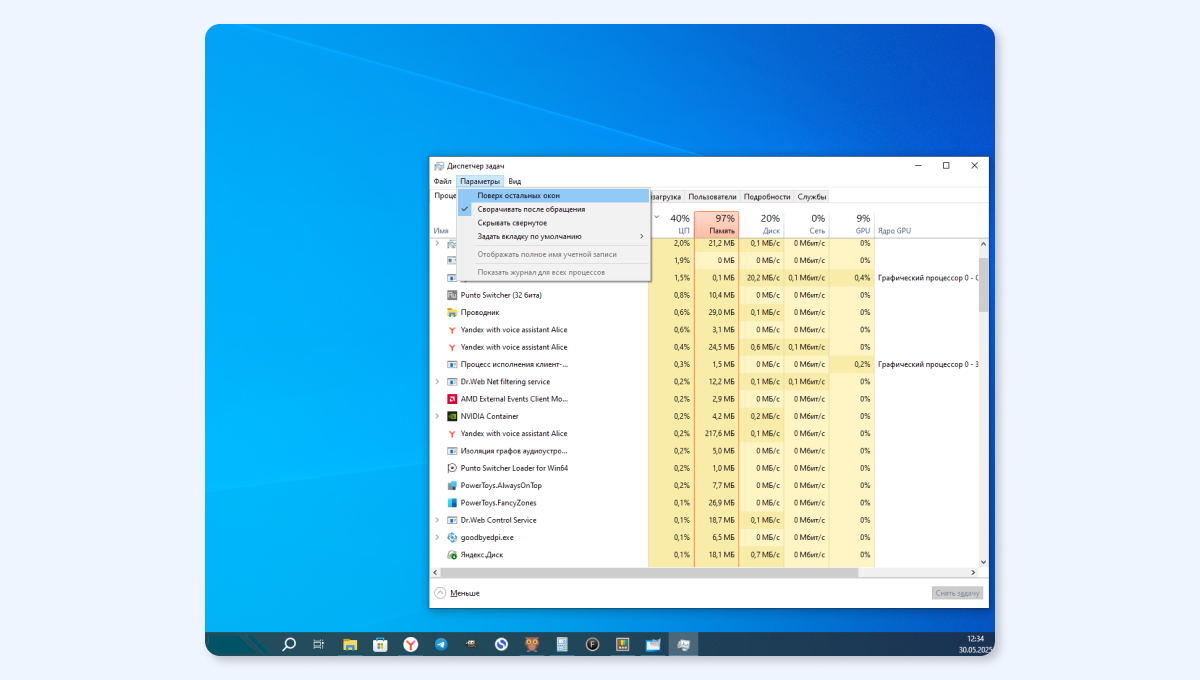Open File Explorer from the taskbar
This screenshot has width=1200, height=680.
[350, 645]
